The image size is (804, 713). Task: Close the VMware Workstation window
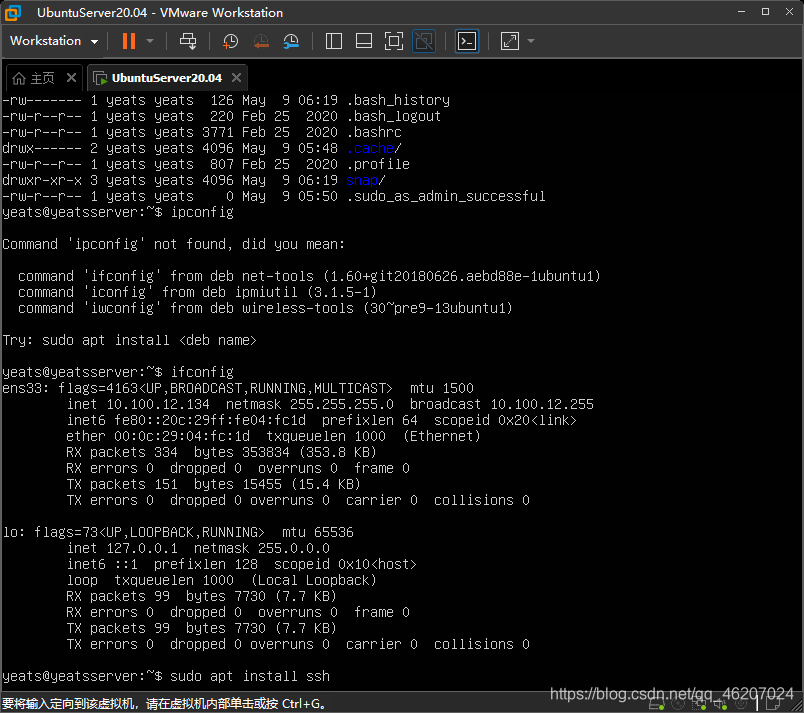click(789, 11)
